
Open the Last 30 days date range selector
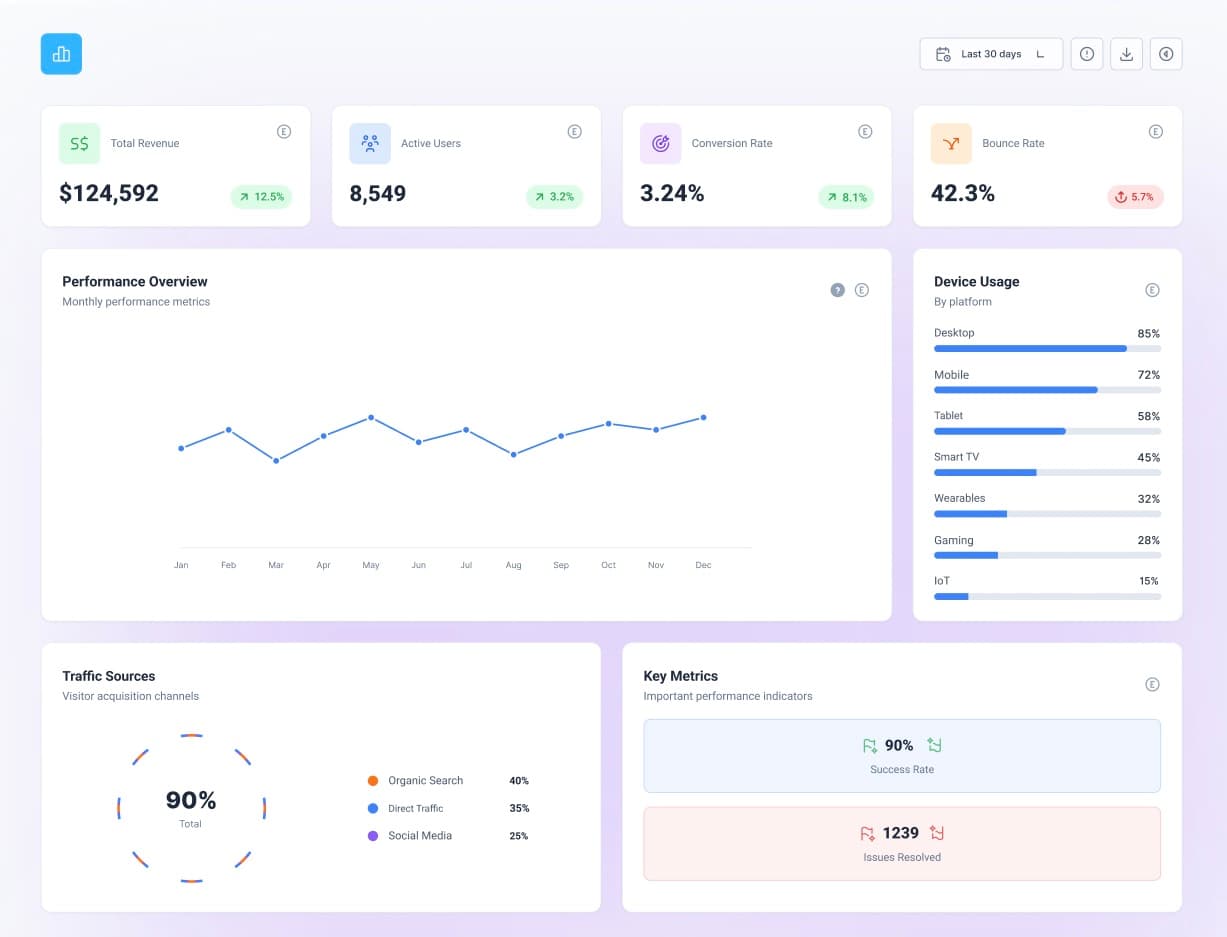tap(990, 54)
